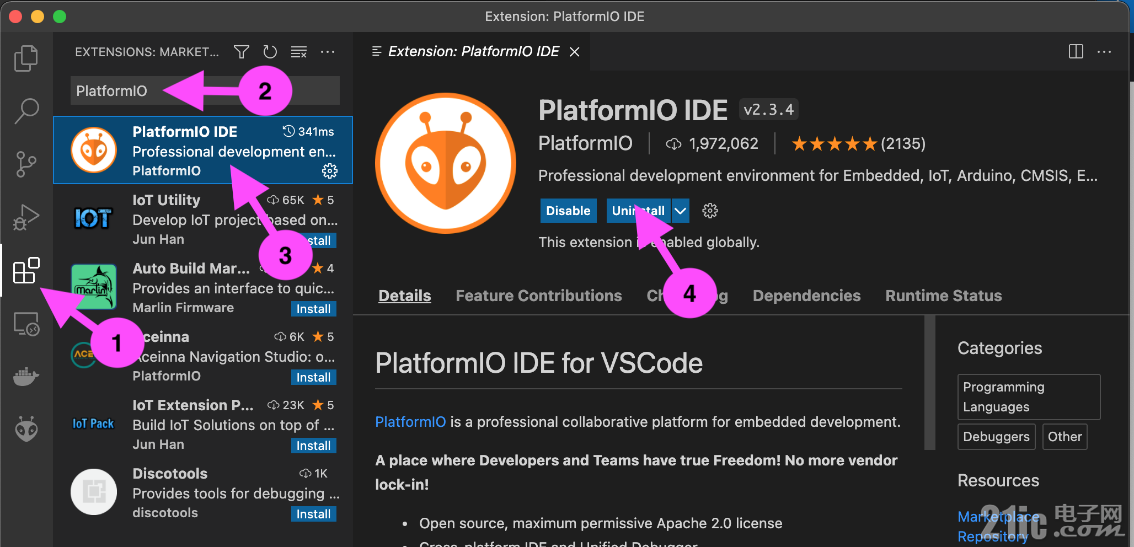Install the Auto Build Marlin extension
The width and height of the screenshot is (1134, 547).
[x=314, y=309]
